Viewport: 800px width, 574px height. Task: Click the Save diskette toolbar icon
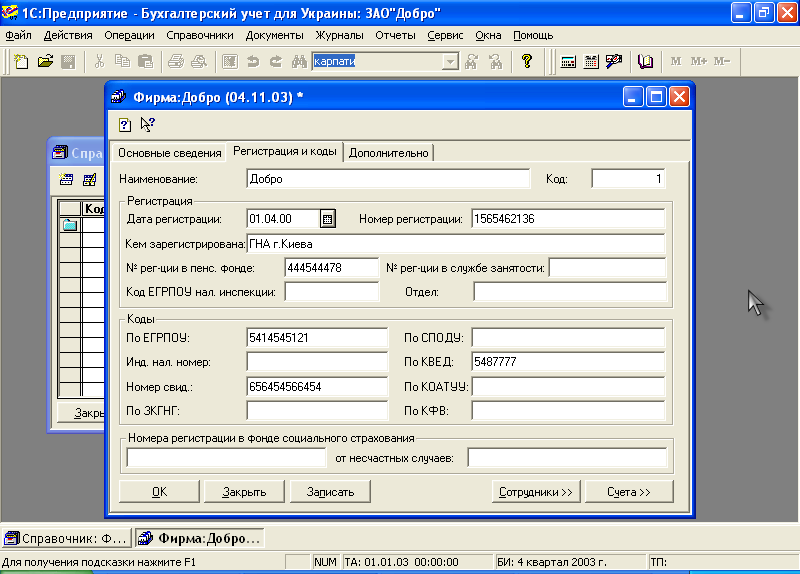point(68,62)
